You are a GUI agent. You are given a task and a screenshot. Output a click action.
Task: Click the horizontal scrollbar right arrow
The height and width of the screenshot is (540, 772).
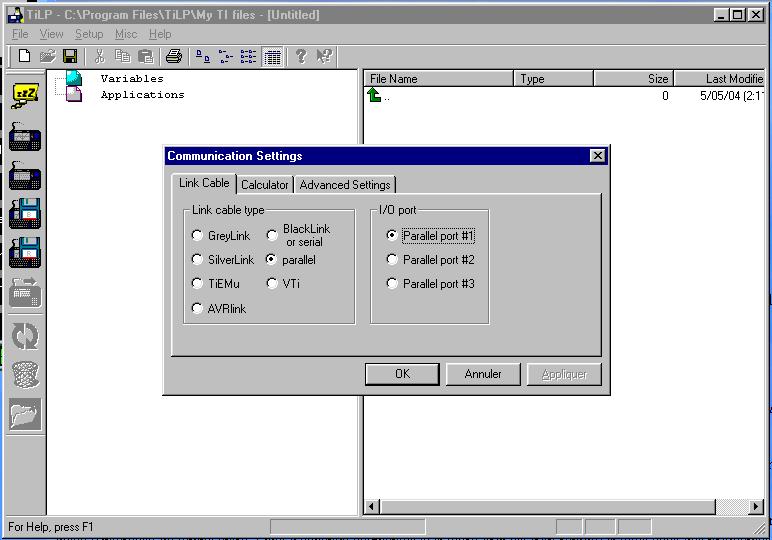(x=756, y=506)
